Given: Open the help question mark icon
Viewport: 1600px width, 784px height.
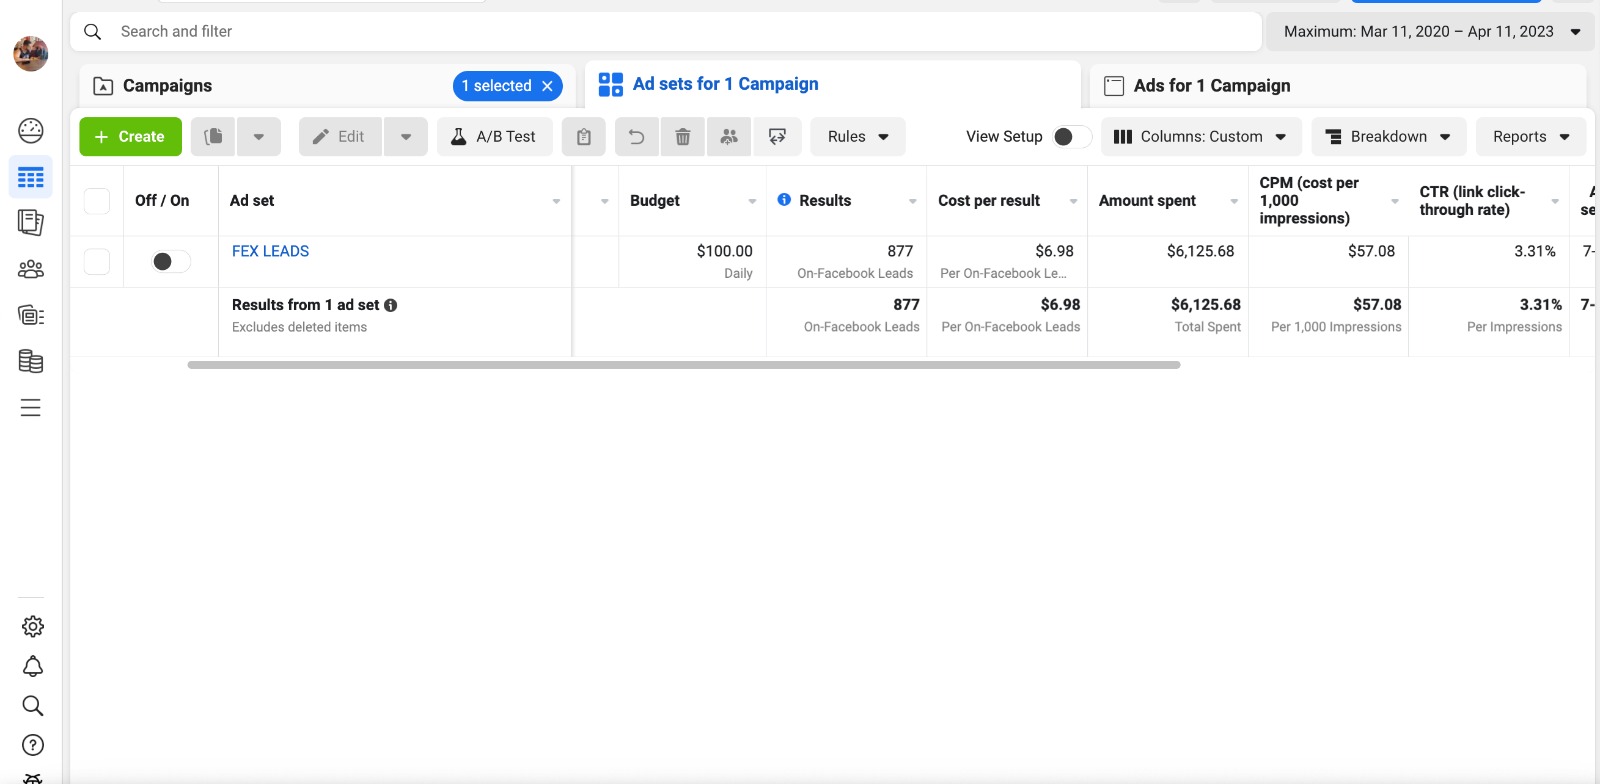Looking at the screenshot, I should (x=32, y=745).
